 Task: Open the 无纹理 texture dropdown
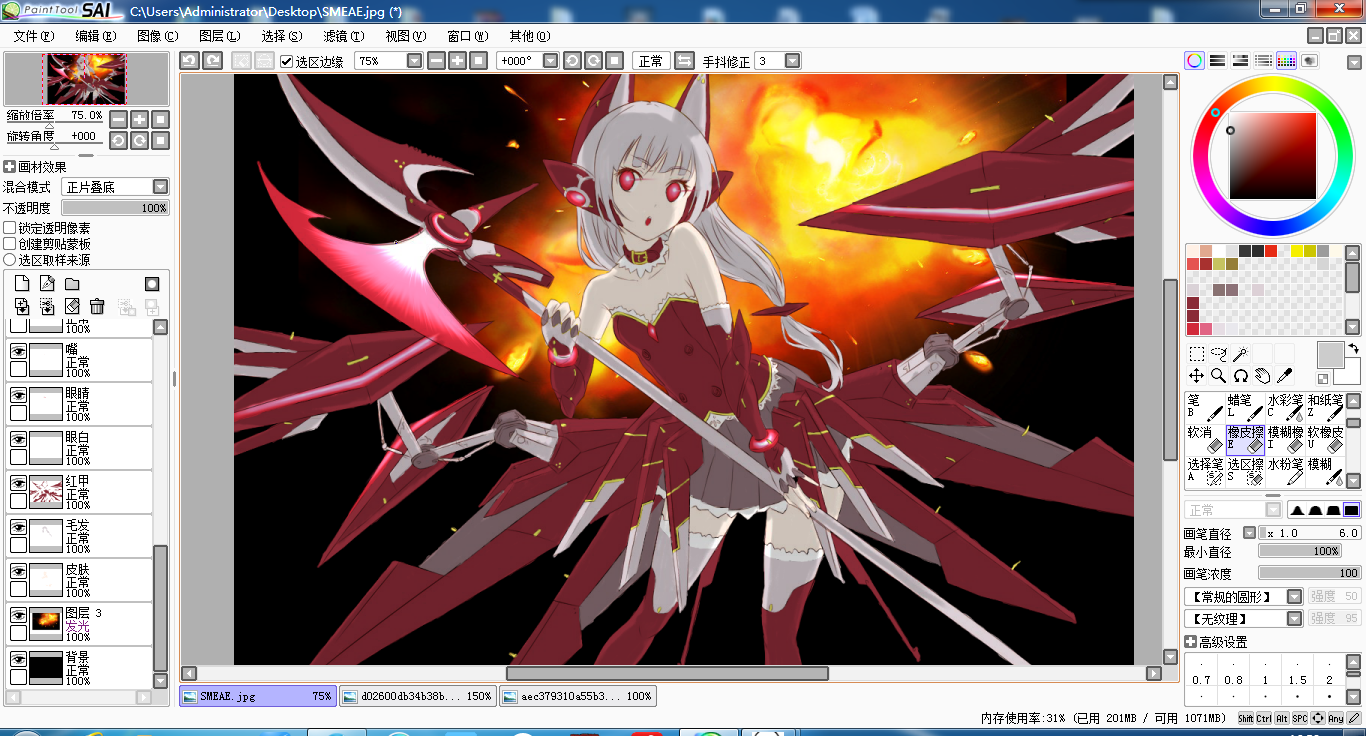[1294, 618]
